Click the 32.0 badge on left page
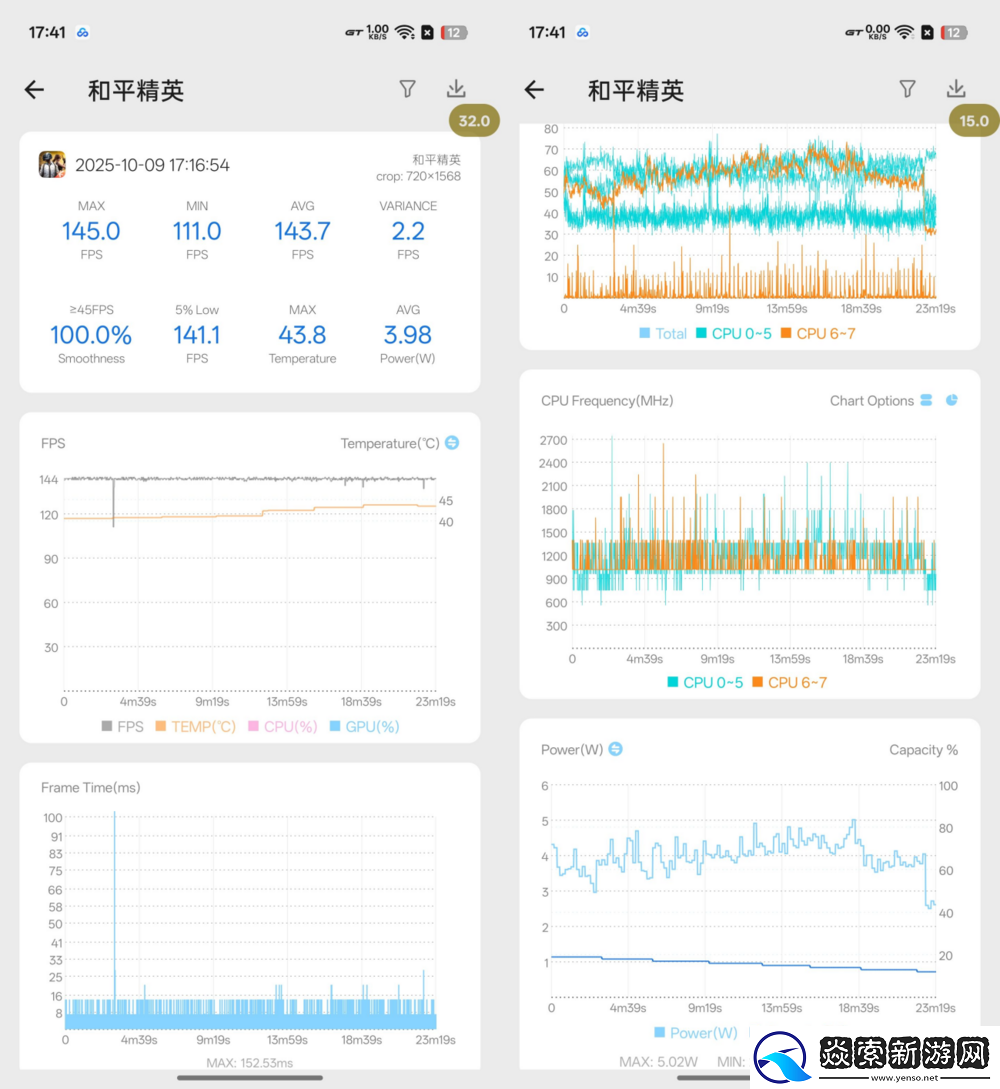 (473, 120)
